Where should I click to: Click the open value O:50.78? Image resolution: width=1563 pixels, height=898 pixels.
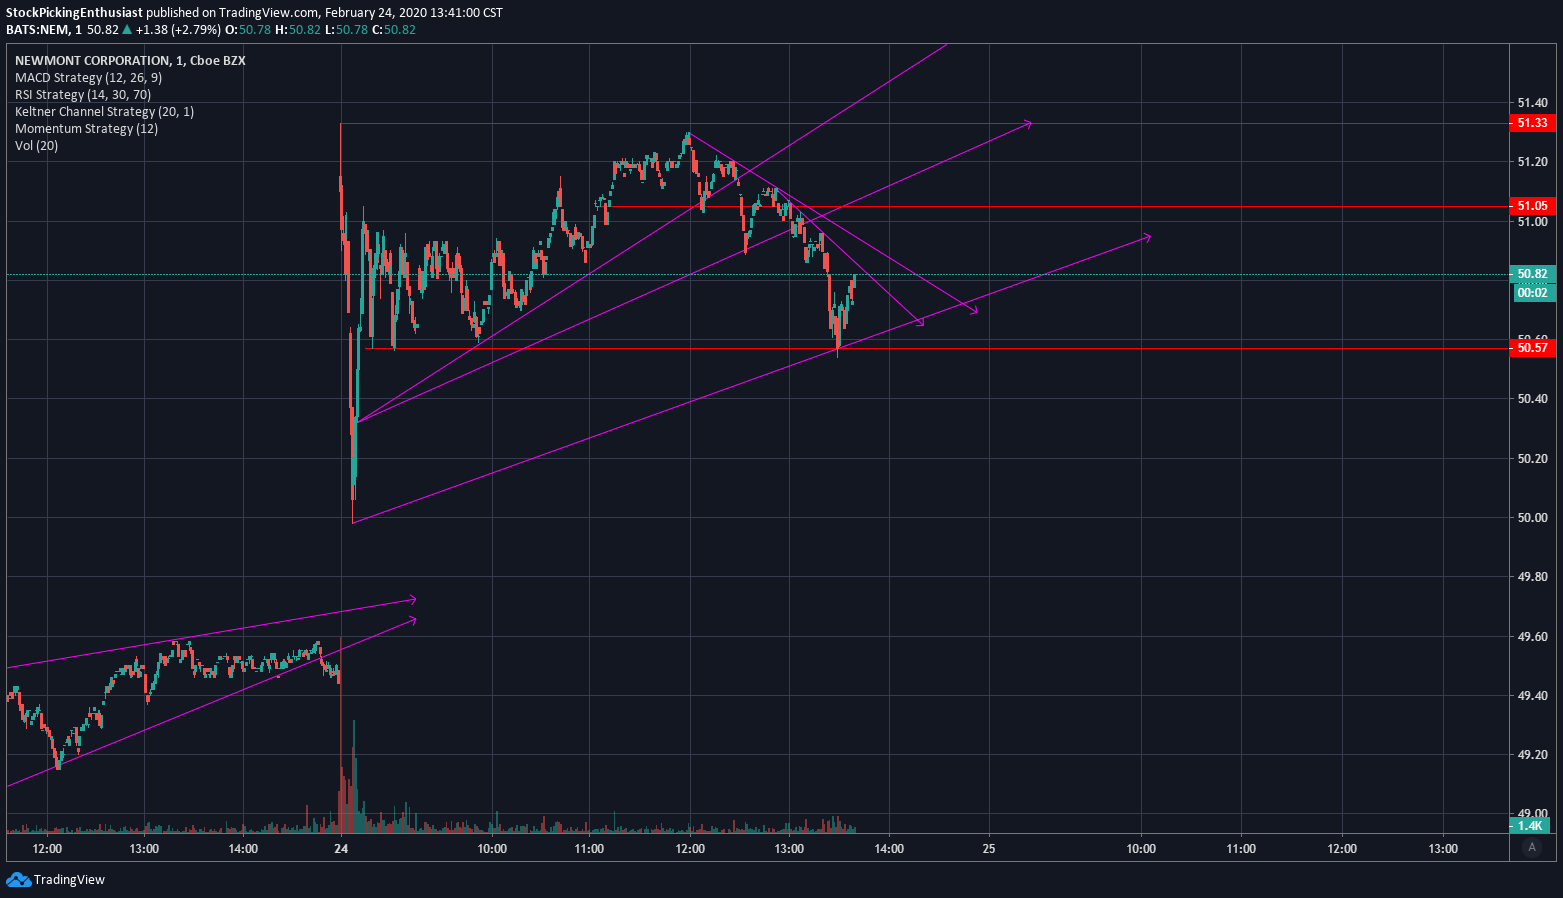[248, 30]
